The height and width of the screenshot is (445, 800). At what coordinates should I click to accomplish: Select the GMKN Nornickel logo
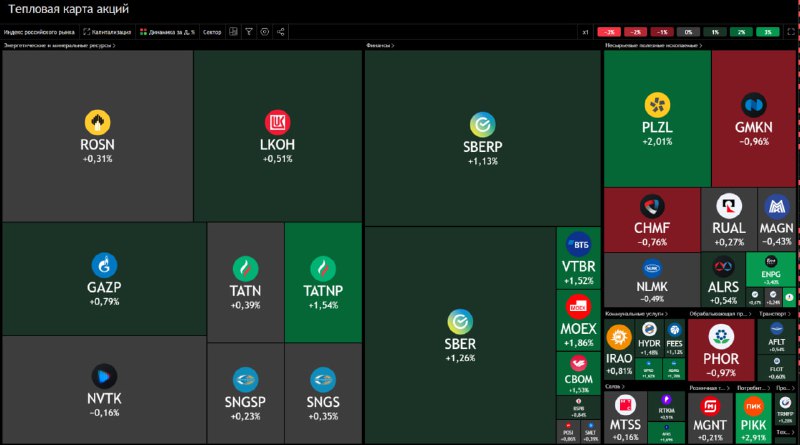(754, 105)
